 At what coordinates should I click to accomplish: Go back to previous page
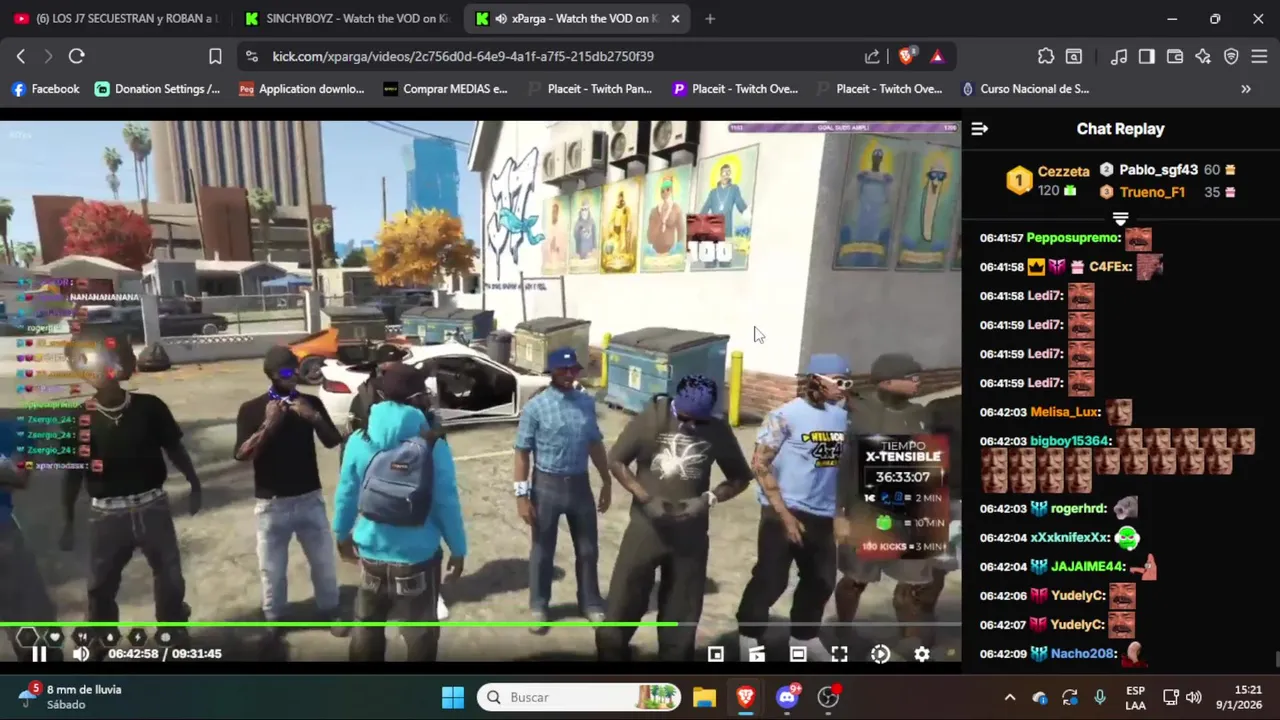coord(20,57)
